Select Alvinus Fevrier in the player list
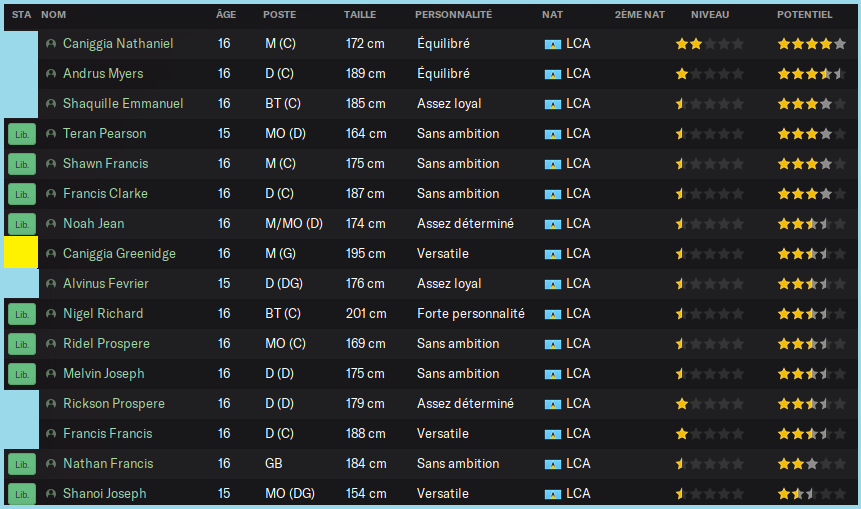The image size is (861, 509). [103, 284]
